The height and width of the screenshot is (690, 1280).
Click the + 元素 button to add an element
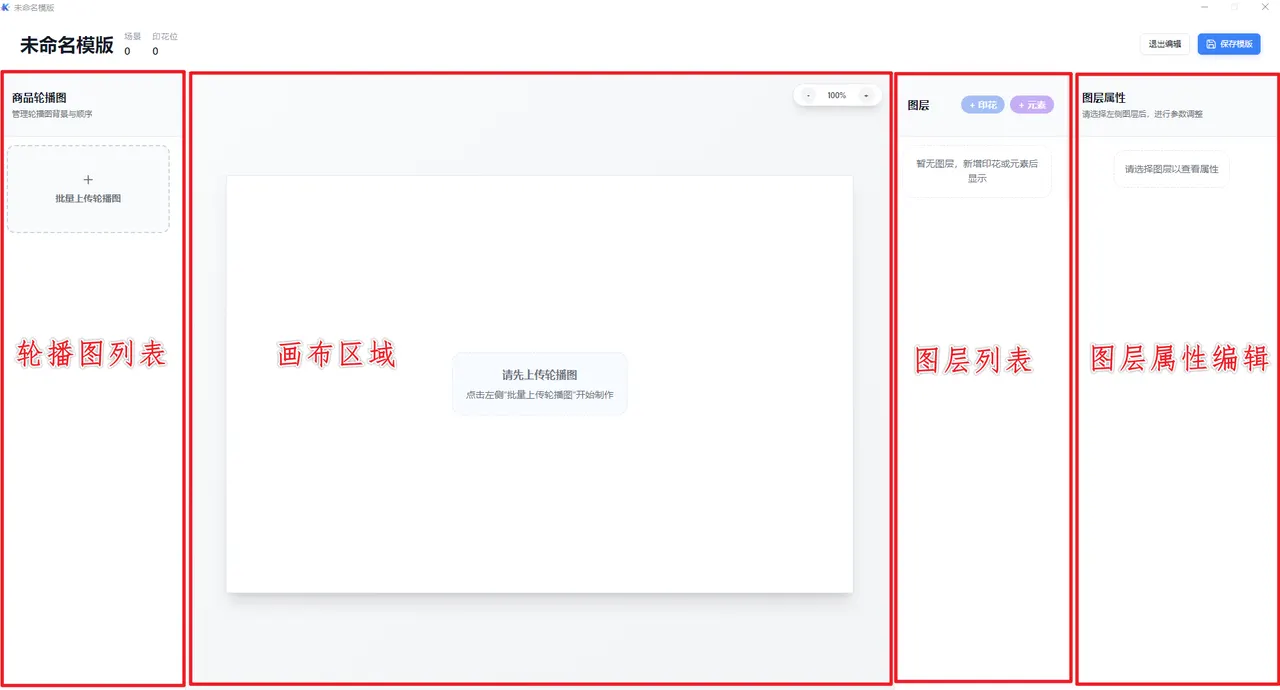tap(1032, 104)
